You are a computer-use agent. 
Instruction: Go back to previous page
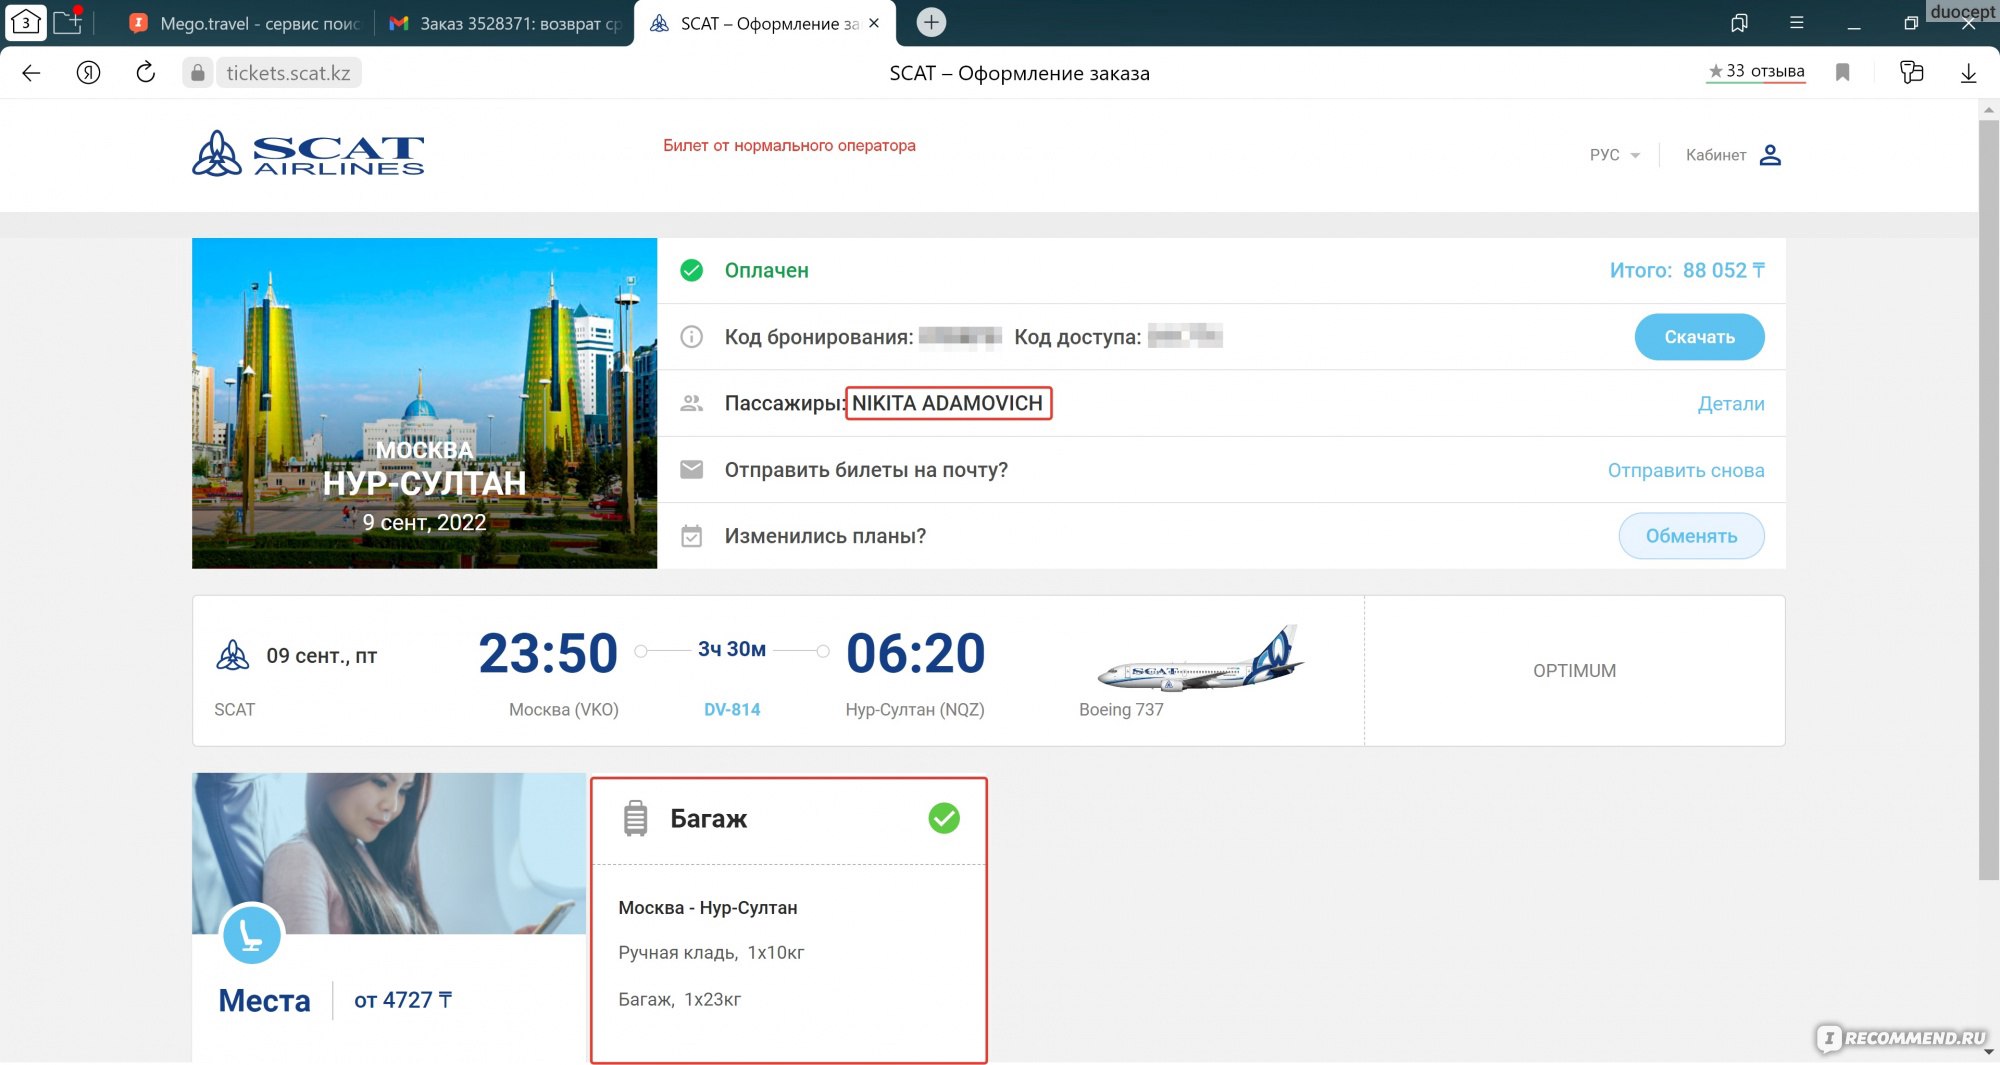point(31,73)
